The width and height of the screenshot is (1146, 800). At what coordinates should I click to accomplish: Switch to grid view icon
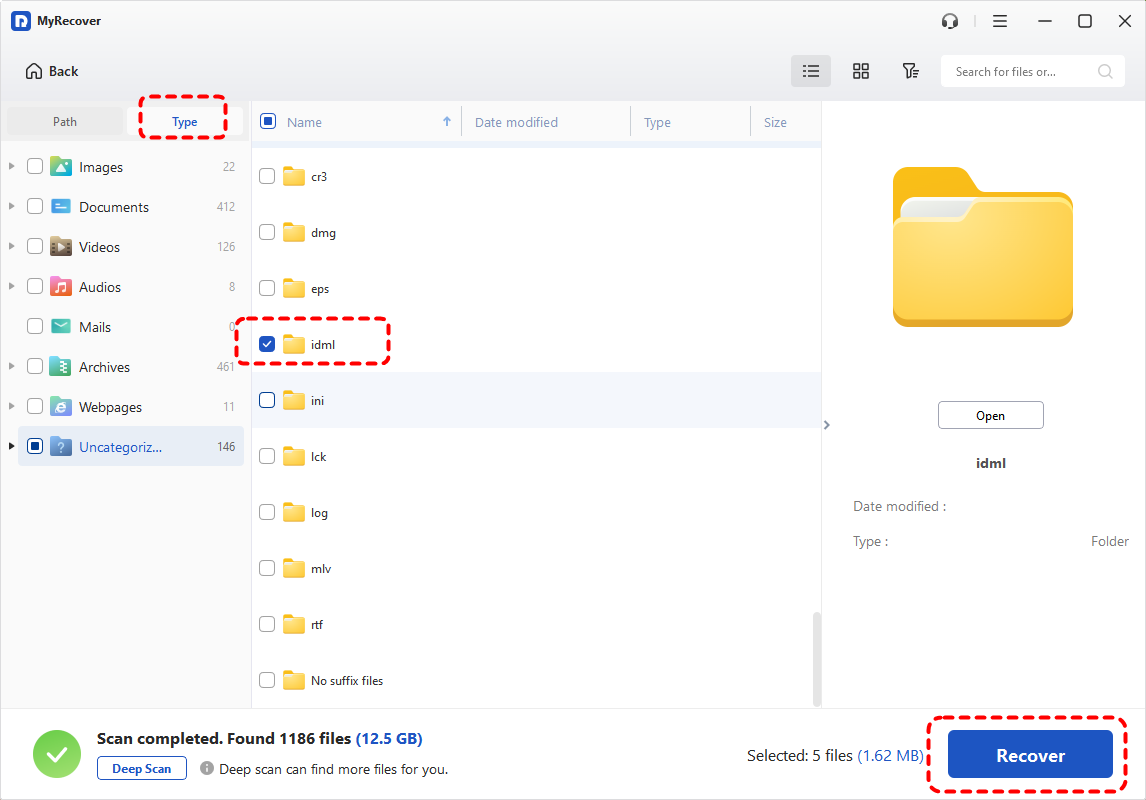tap(860, 71)
